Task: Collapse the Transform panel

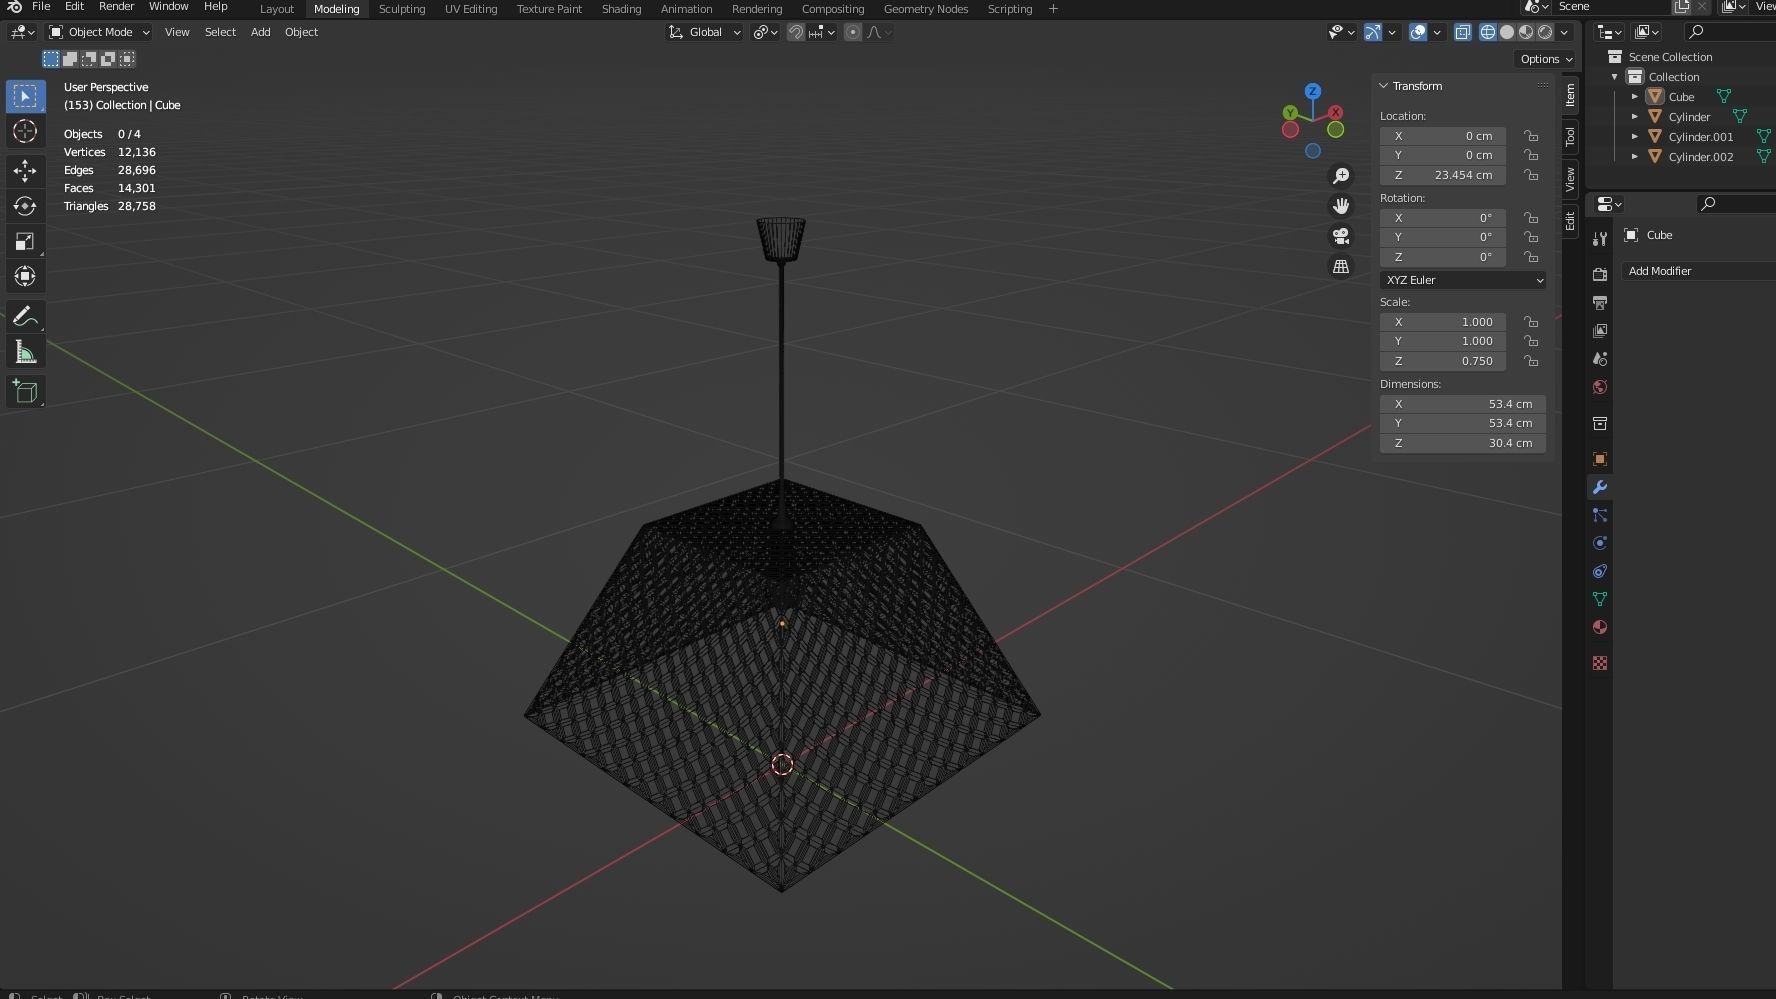Action: 1384,86
